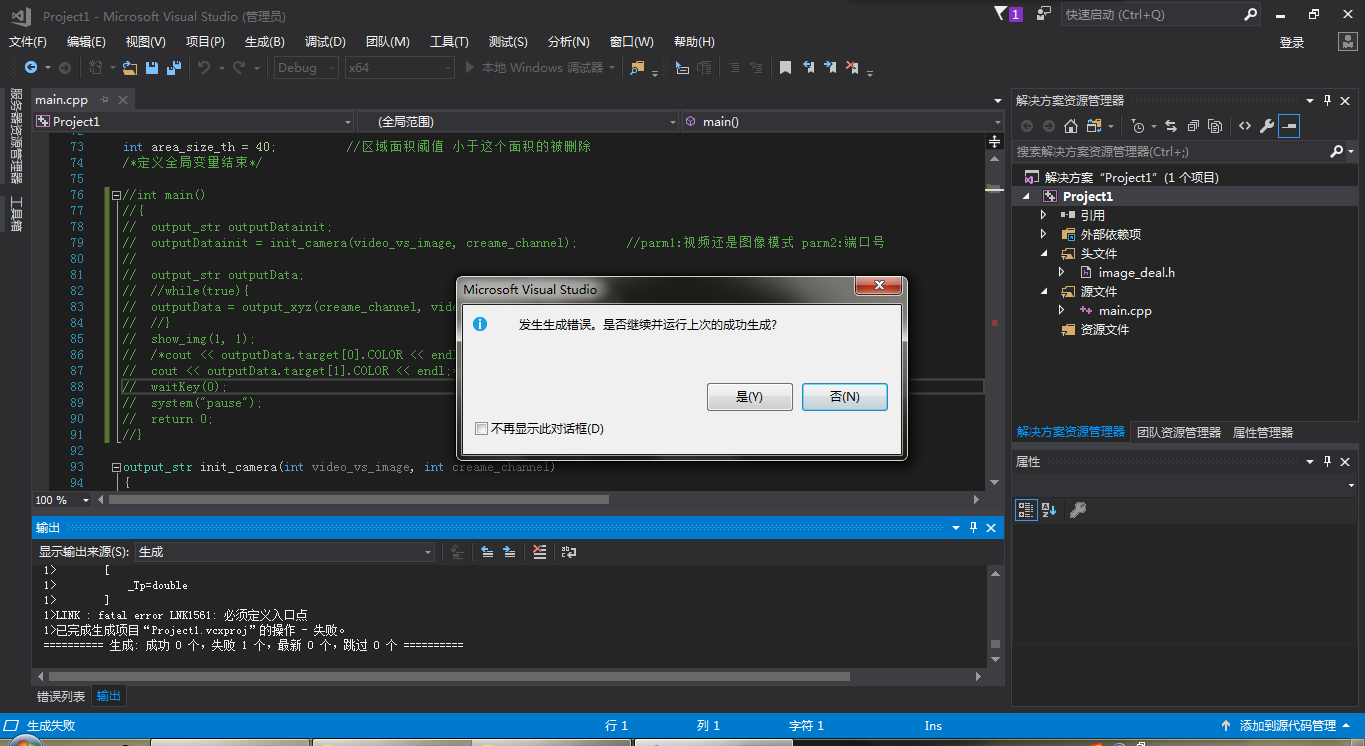Open the Debug configuration dropdown
Viewport: 1365px width, 746px height.
coord(310,68)
